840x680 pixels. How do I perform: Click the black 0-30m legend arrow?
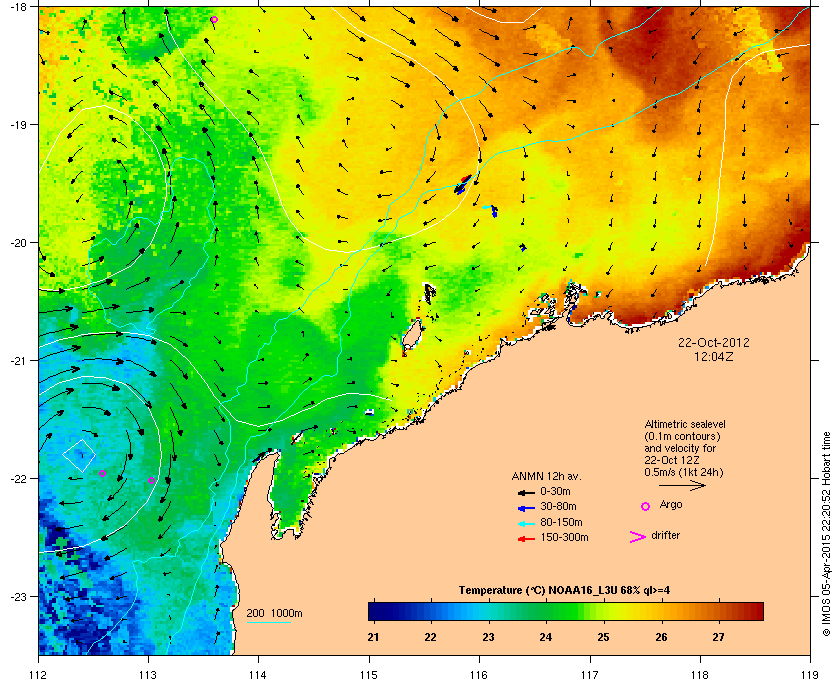tap(526, 492)
